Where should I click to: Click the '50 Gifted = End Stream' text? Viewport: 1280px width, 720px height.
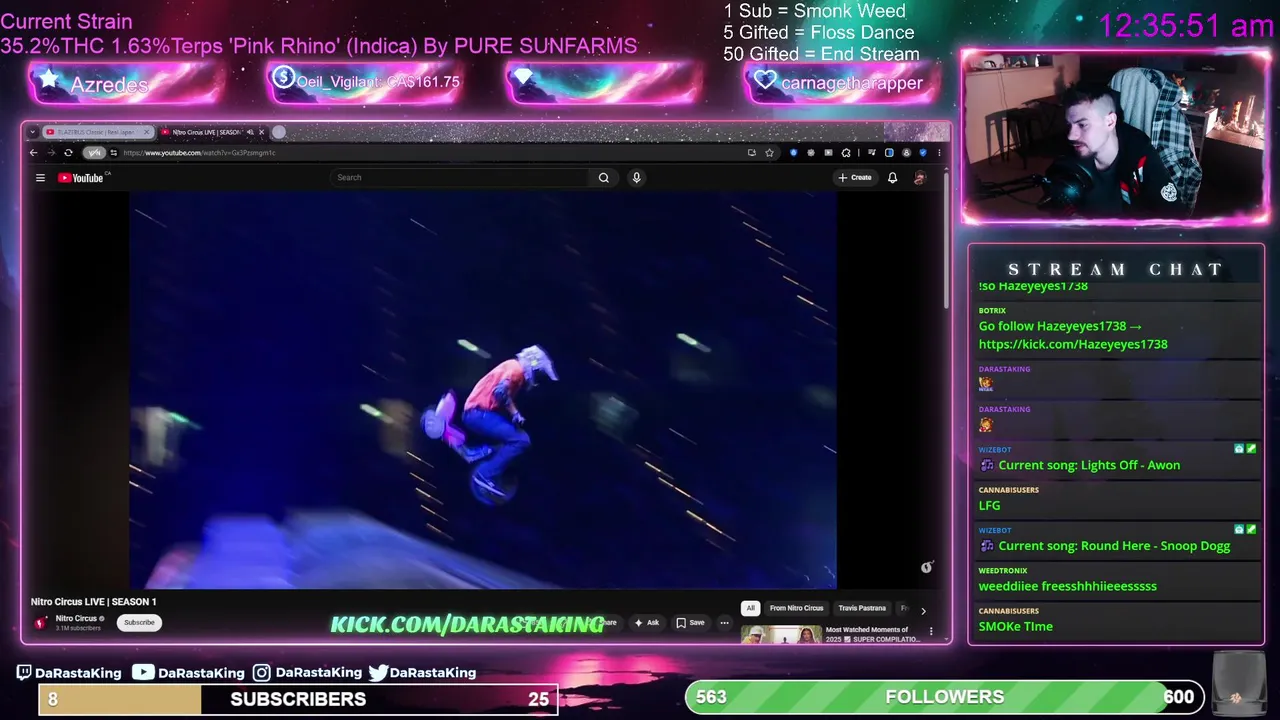821,54
